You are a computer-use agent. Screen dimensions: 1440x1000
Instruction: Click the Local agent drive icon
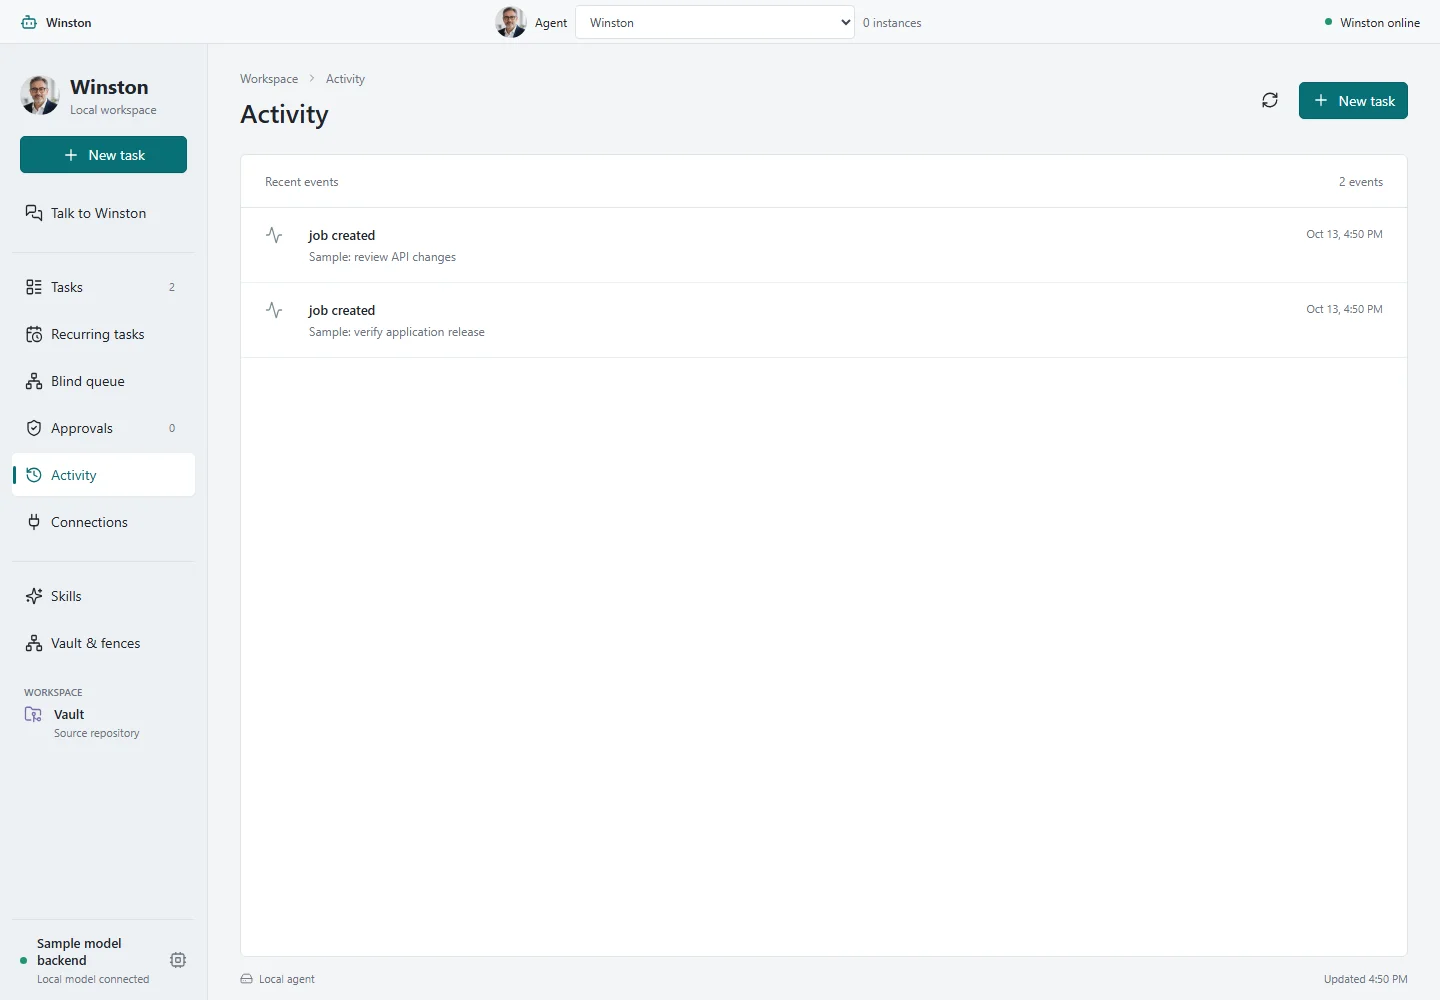[246, 979]
